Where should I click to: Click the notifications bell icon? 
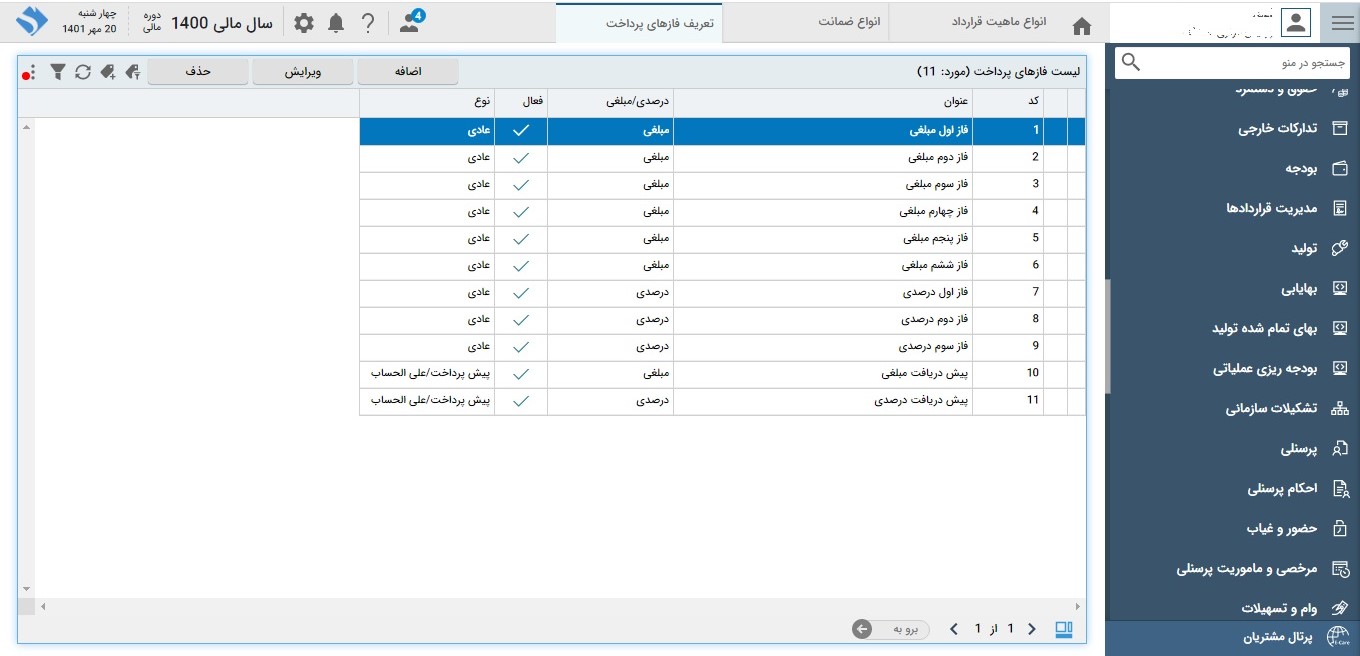tap(336, 23)
